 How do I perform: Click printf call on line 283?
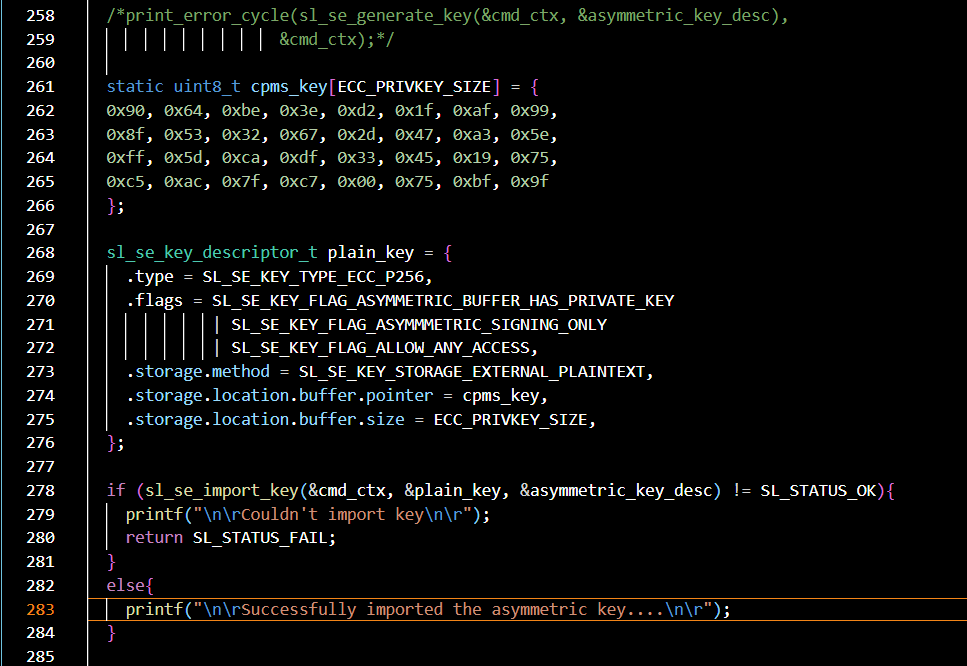155,610
